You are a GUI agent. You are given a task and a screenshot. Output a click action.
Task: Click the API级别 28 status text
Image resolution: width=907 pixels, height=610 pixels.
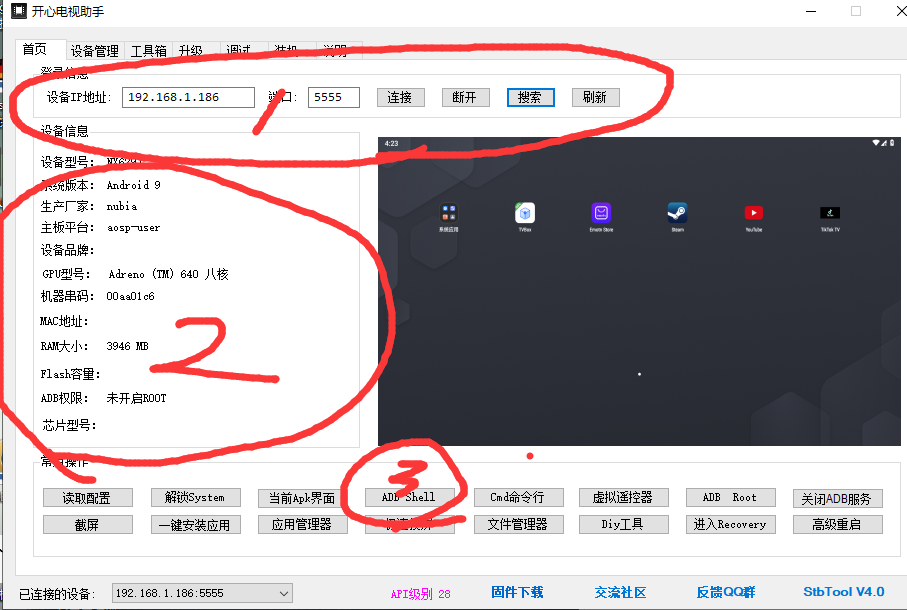pyautogui.click(x=421, y=594)
